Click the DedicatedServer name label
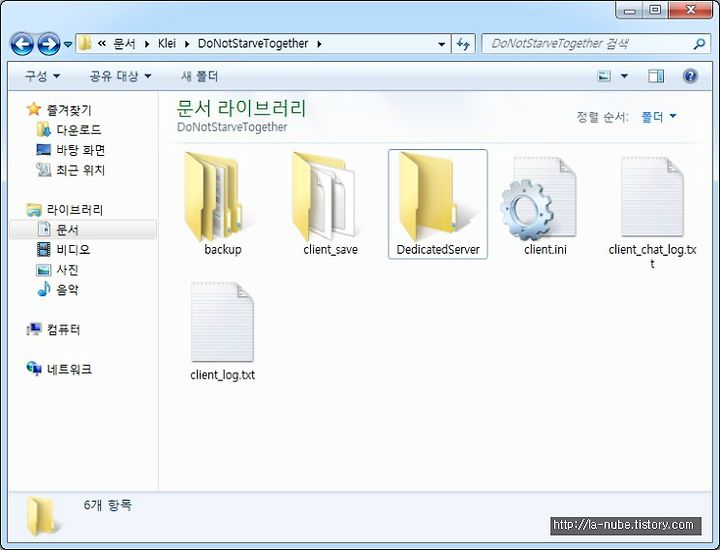 tap(438, 249)
